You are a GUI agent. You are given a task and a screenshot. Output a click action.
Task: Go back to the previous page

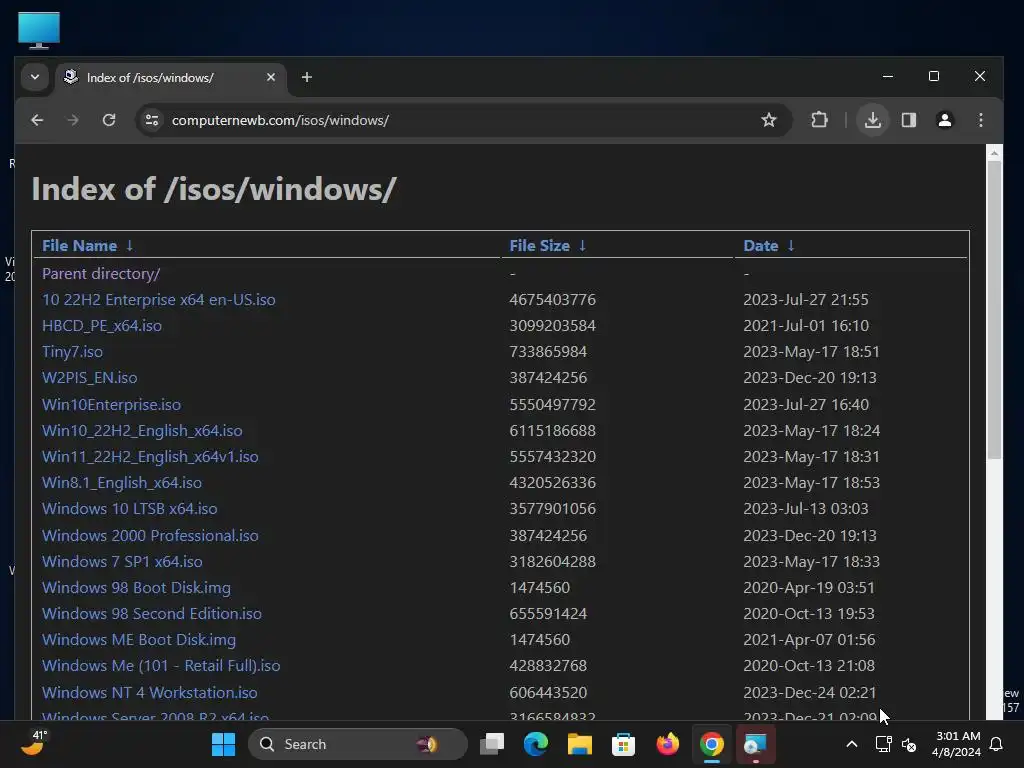click(37, 120)
